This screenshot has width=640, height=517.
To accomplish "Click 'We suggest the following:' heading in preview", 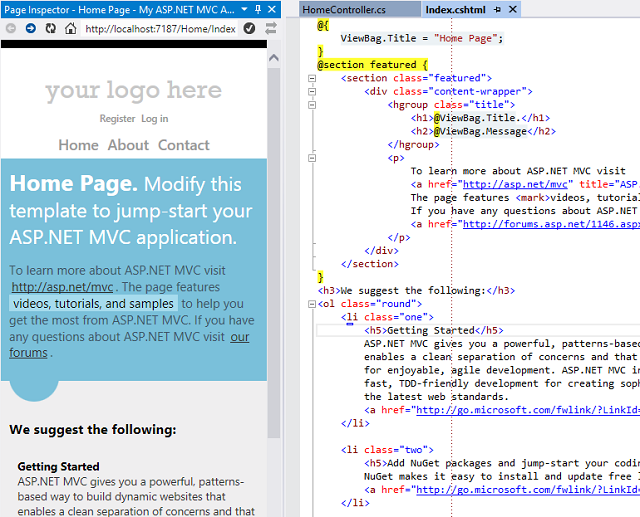I will pyautogui.click(x=93, y=429).
